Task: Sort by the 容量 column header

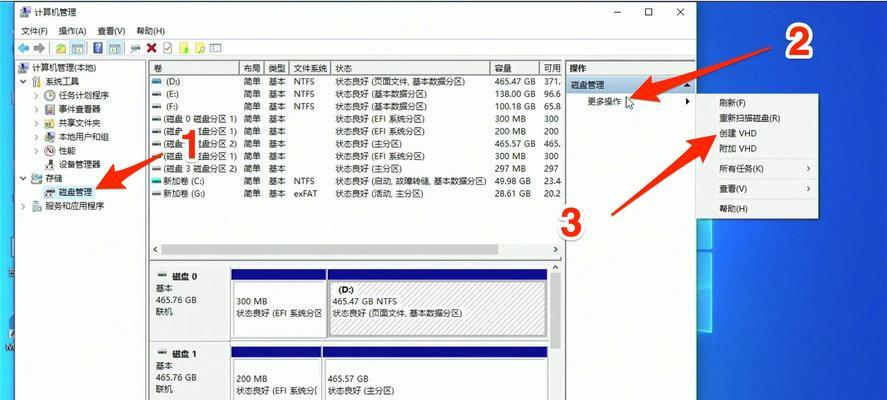Action: [515, 68]
